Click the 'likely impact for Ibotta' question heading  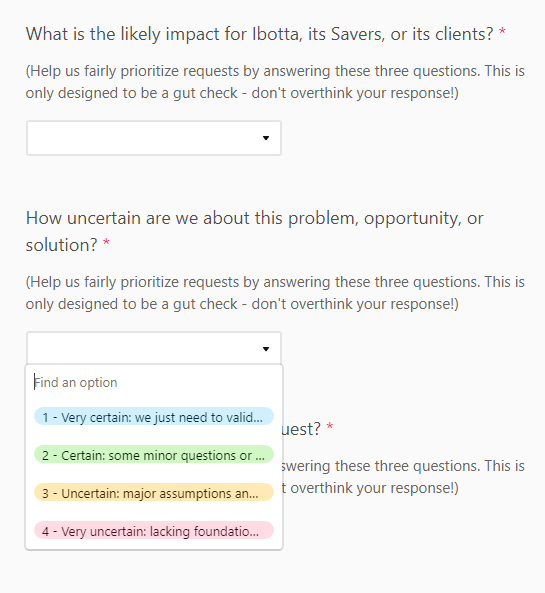pos(259,34)
